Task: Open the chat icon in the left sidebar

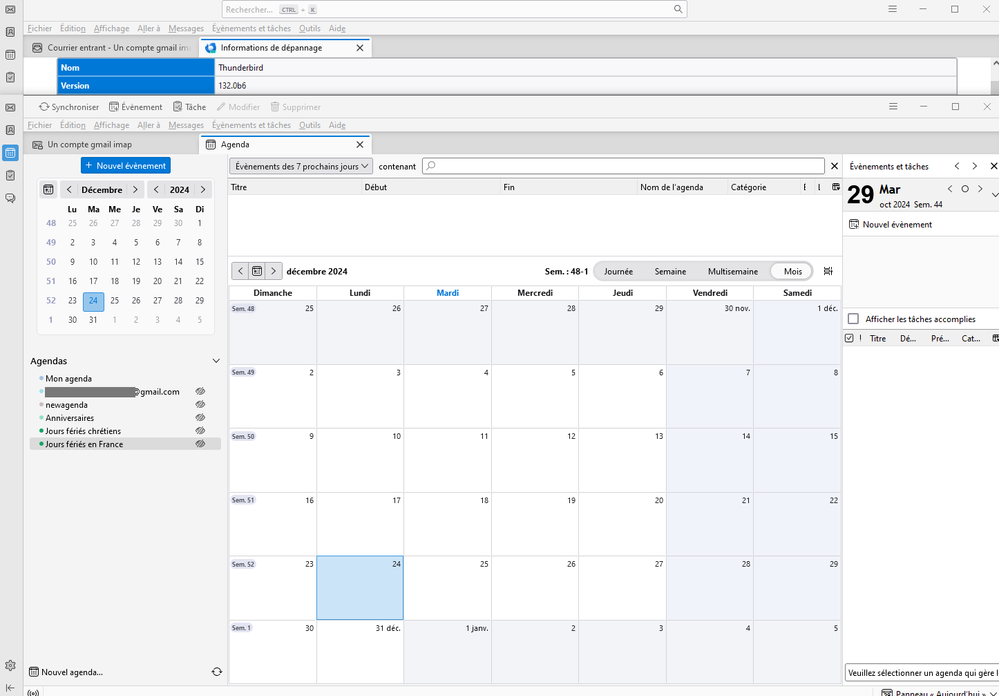Action: [10, 198]
